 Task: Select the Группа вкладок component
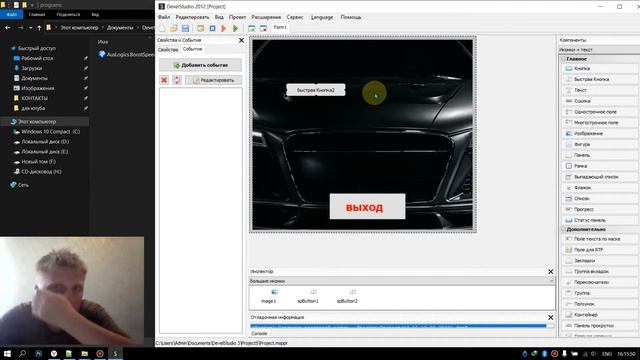point(600,271)
